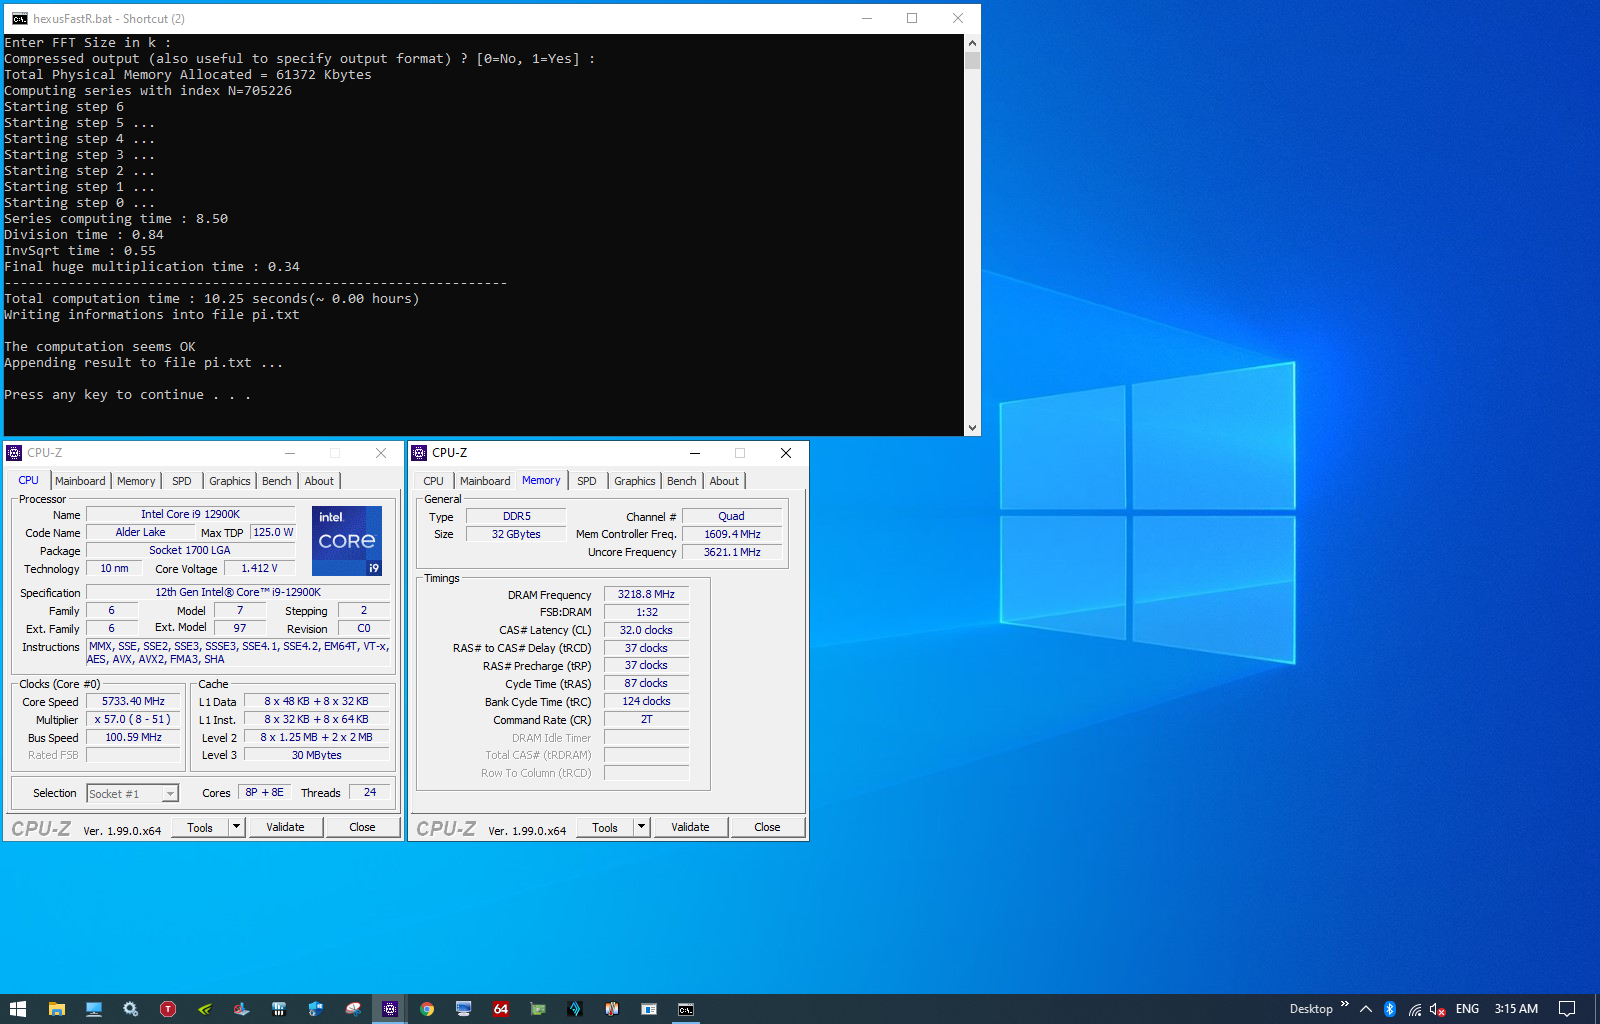Click Close button in left CPU-Z window
The image size is (1600, 1024).
click(x=362, y=827)
